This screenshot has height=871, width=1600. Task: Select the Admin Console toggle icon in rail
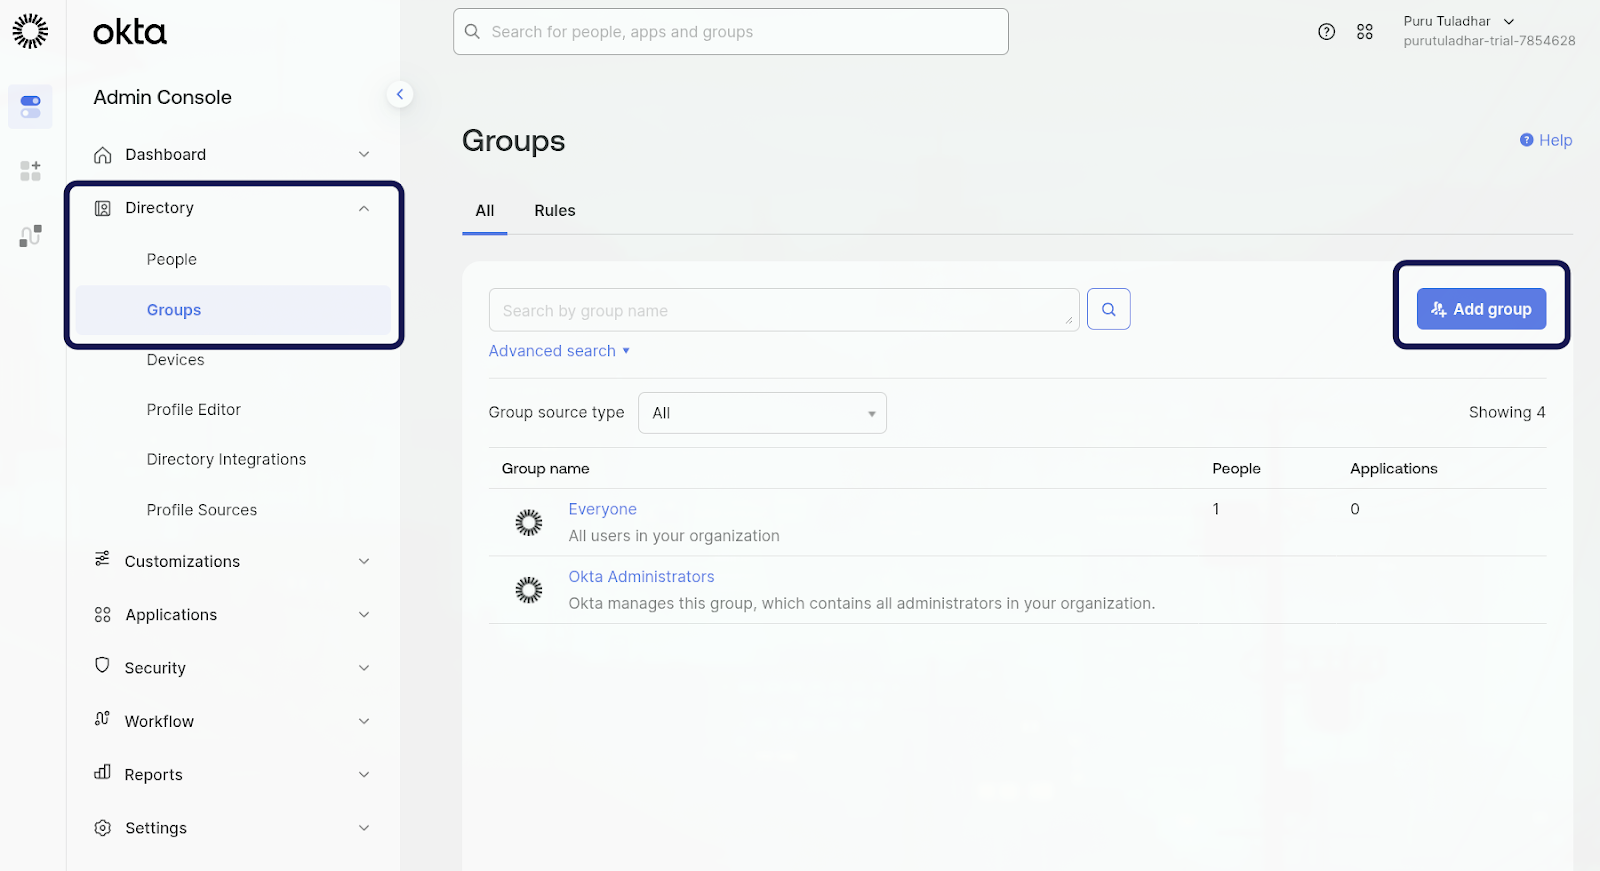click(x=30, y=107)
